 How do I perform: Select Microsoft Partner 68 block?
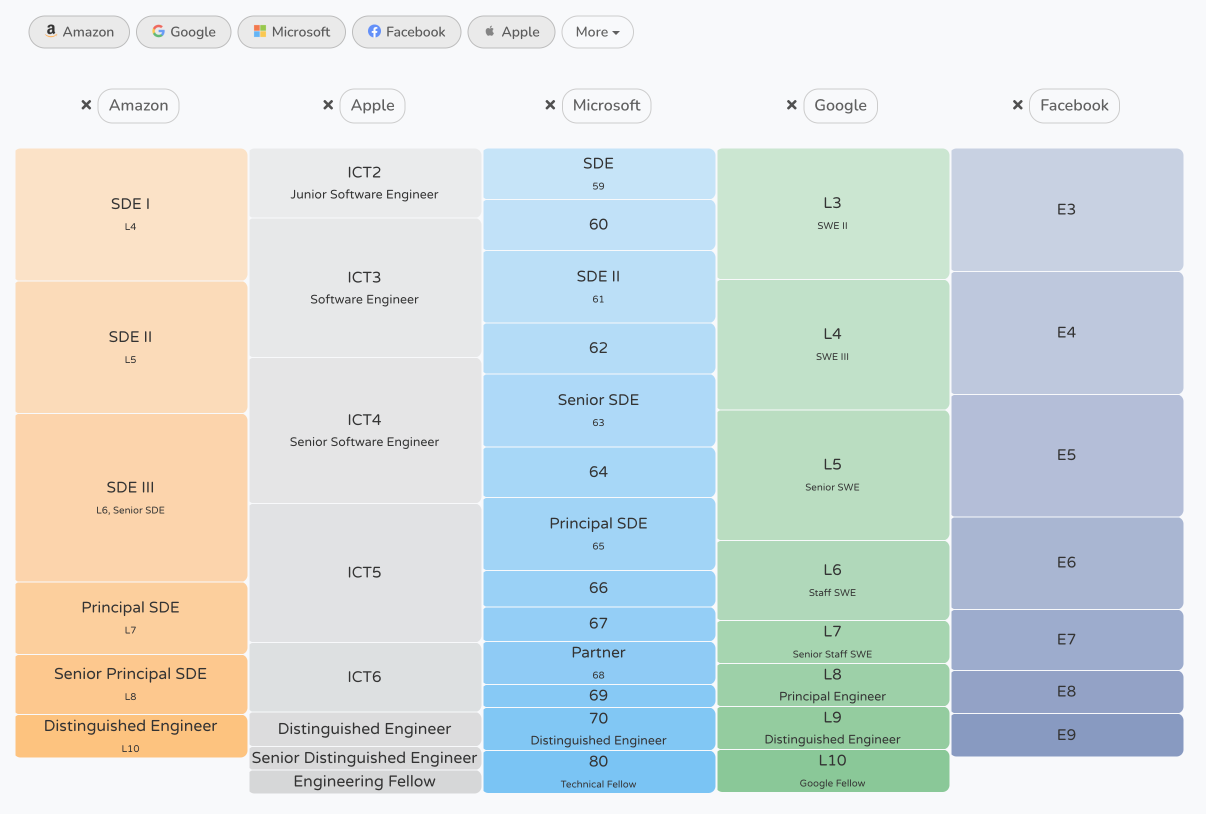coord(599,663)
